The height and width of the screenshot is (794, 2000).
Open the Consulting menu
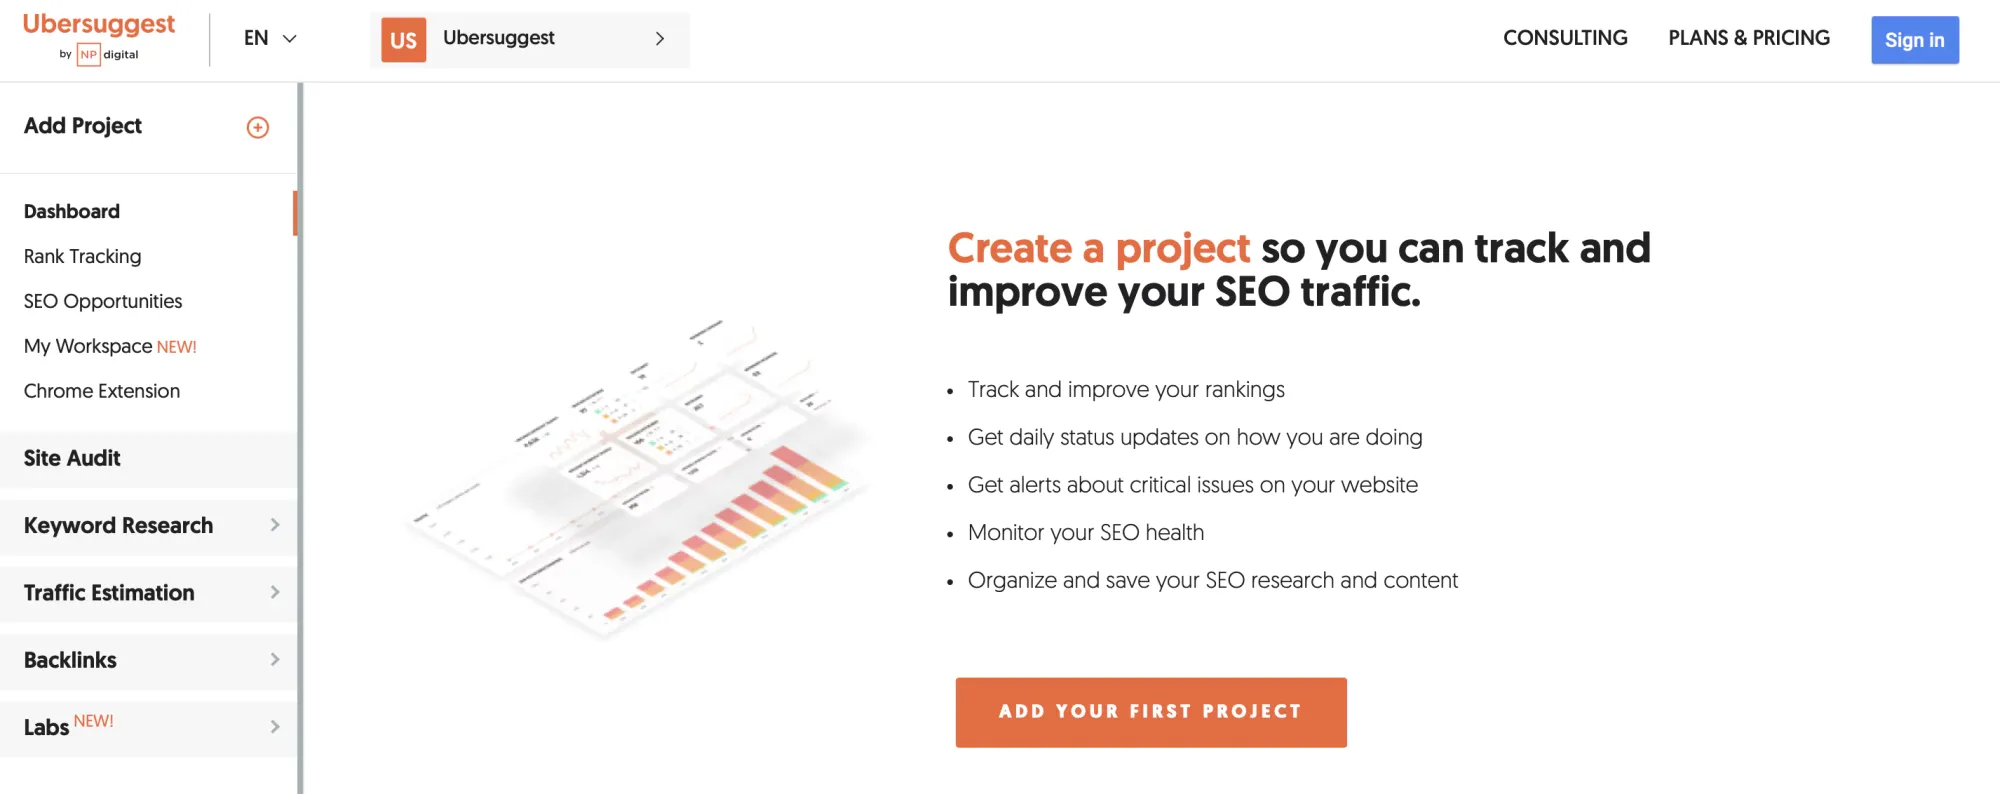click(1565, 38)
